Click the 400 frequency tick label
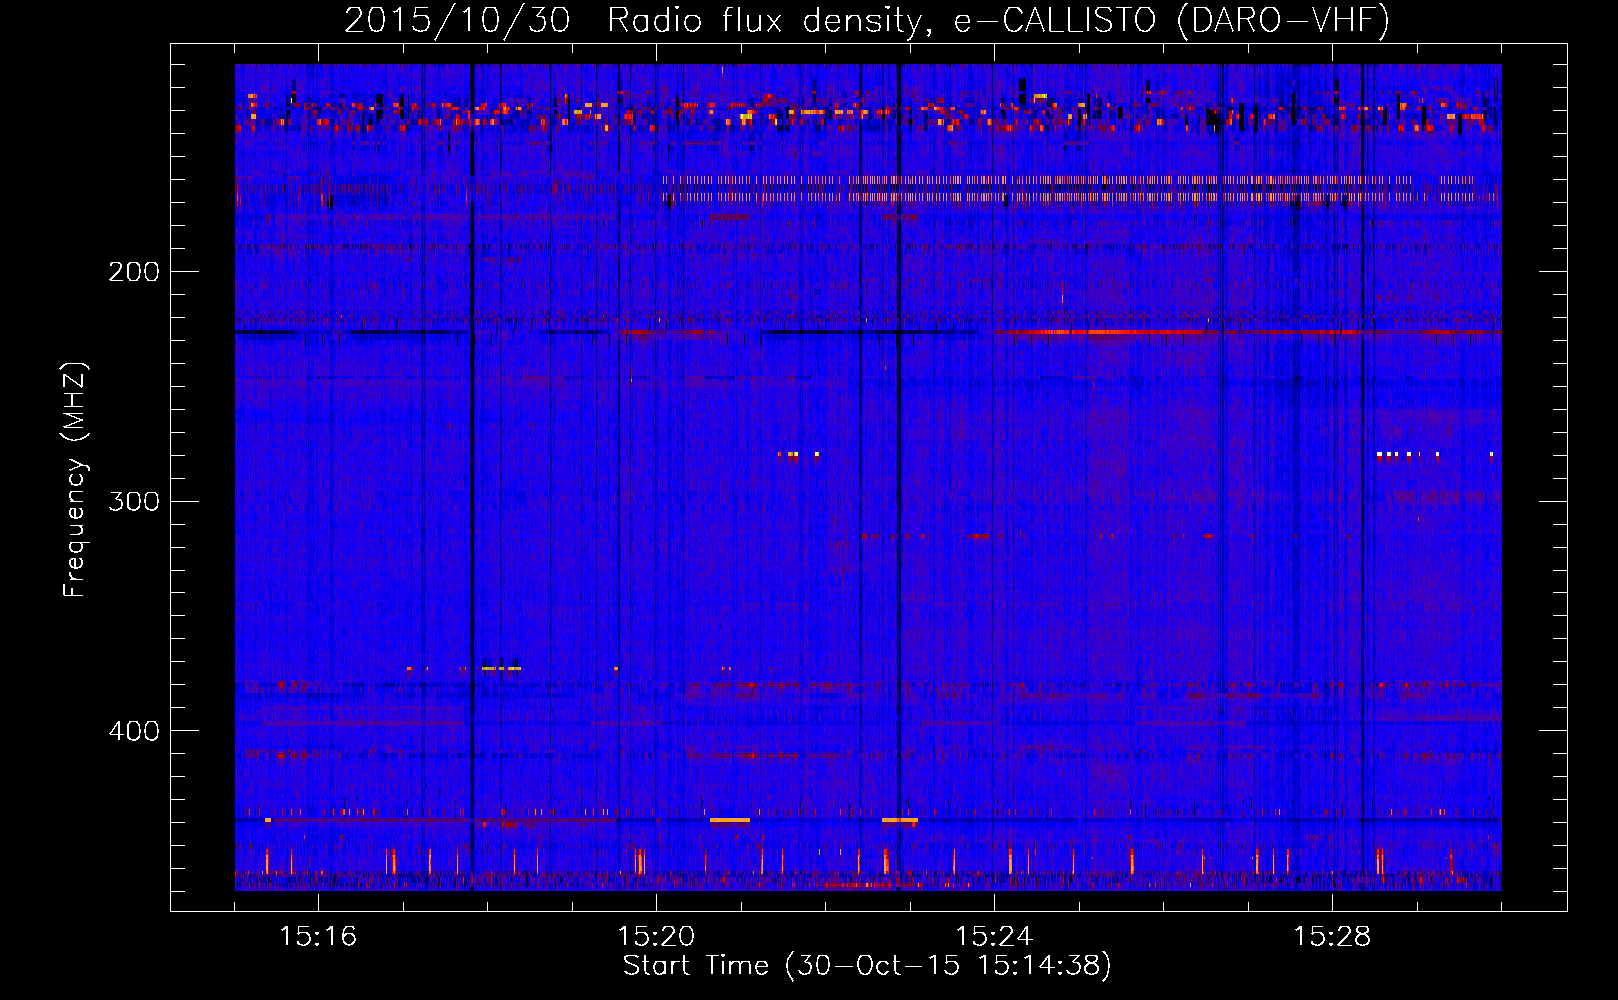 click(x=134, y=731)
